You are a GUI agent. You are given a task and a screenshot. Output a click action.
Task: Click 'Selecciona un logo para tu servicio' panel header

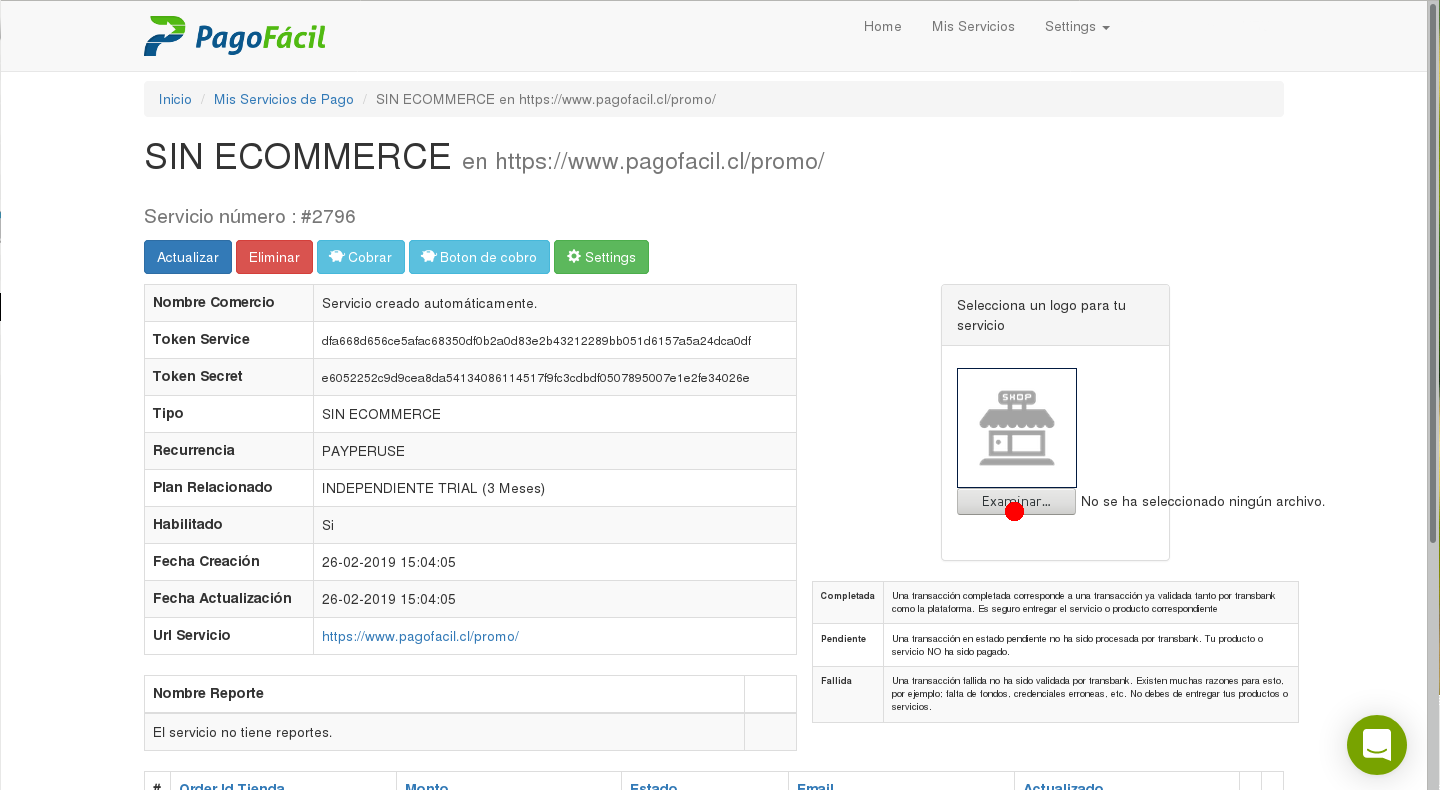(x=1055, y=315)
